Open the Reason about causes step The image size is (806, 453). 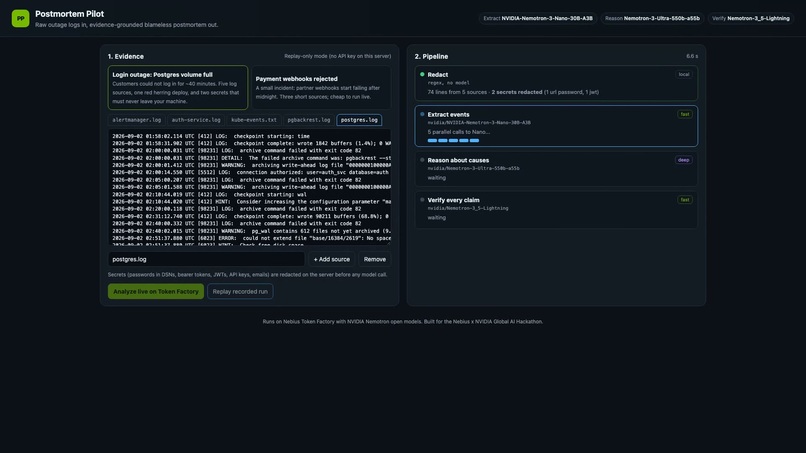pyautogui.click(x=556, y=168)
